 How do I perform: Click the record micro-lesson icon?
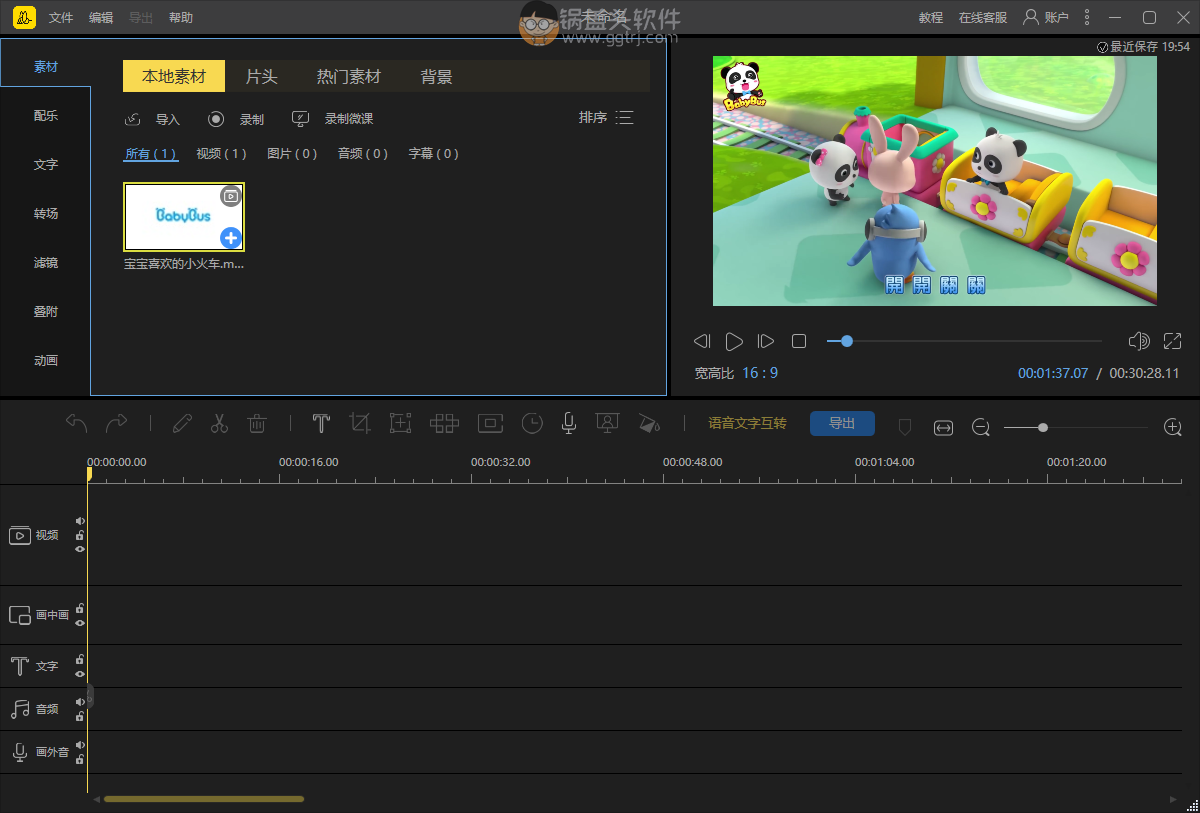coord(300,119)
